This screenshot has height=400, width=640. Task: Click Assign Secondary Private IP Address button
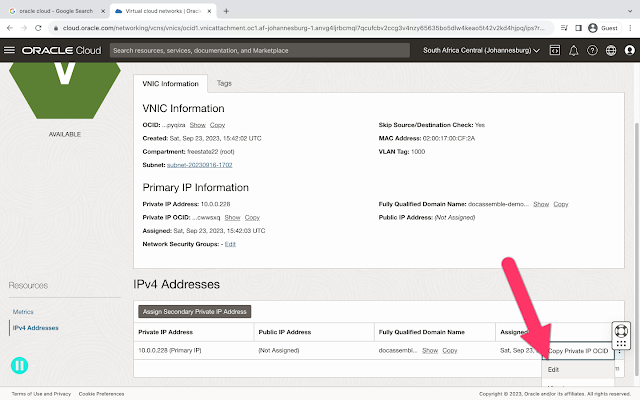(x=195, y=311)
